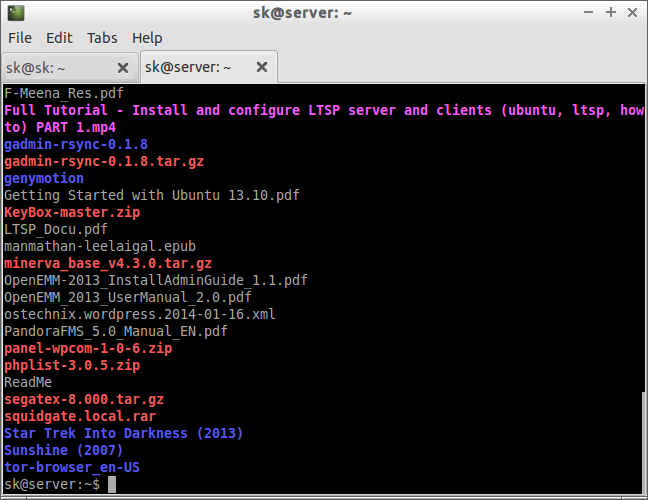Click gadmin-rsync-0.1.8 directory name
The image size is (648, 500).
[x=76, y=144]
